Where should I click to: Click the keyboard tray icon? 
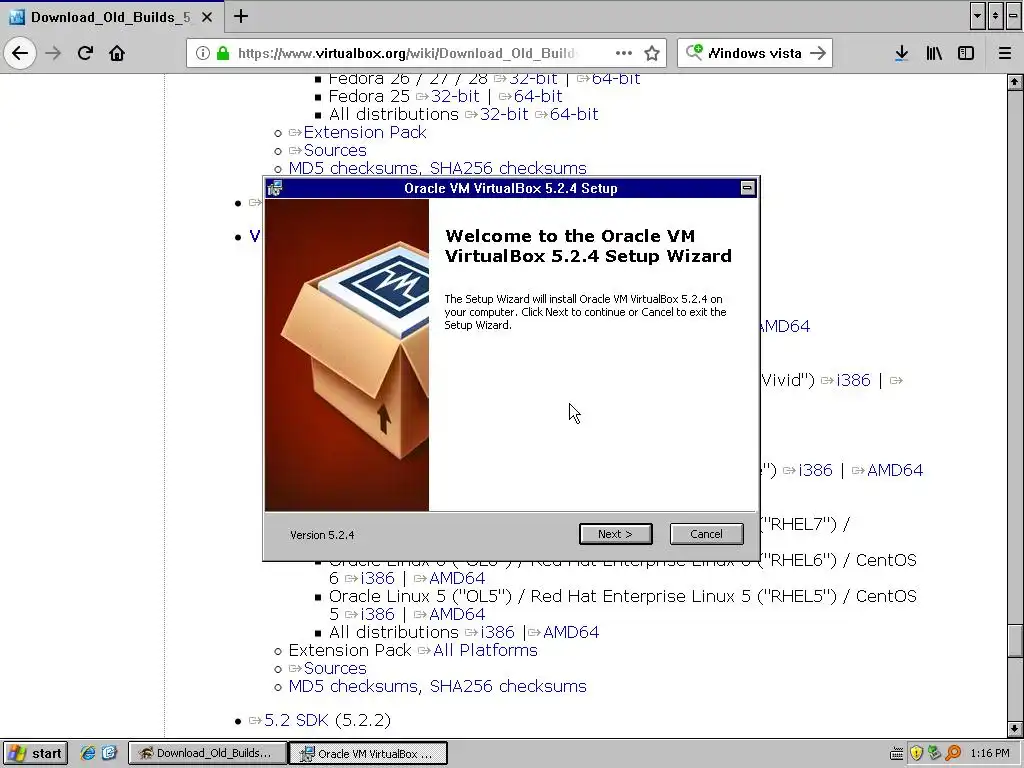click(897, 754)
